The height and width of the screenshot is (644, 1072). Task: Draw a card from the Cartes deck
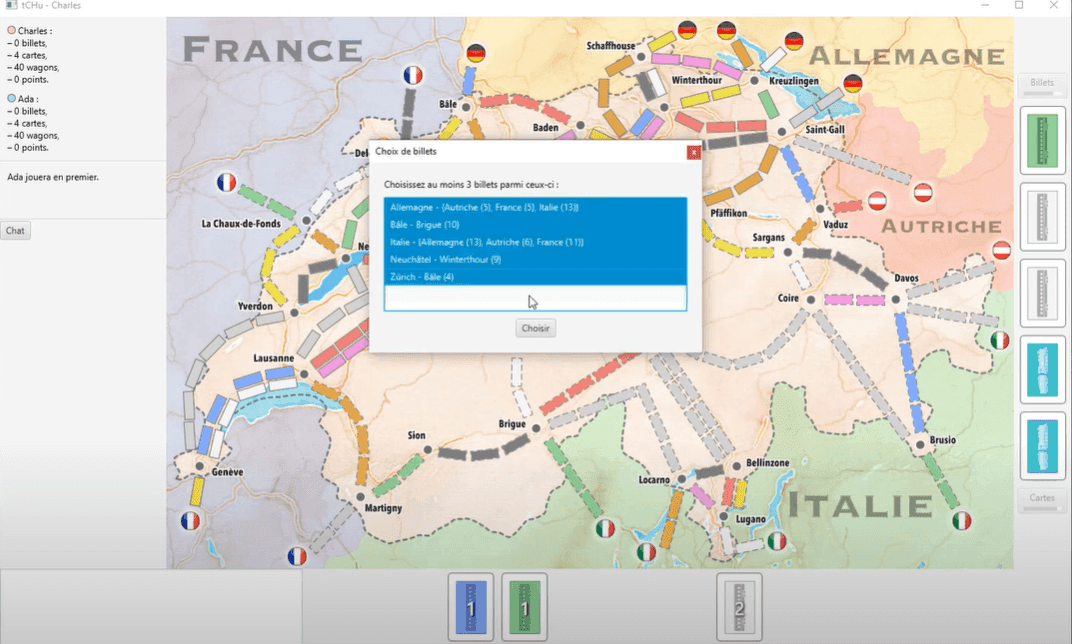1043,501
